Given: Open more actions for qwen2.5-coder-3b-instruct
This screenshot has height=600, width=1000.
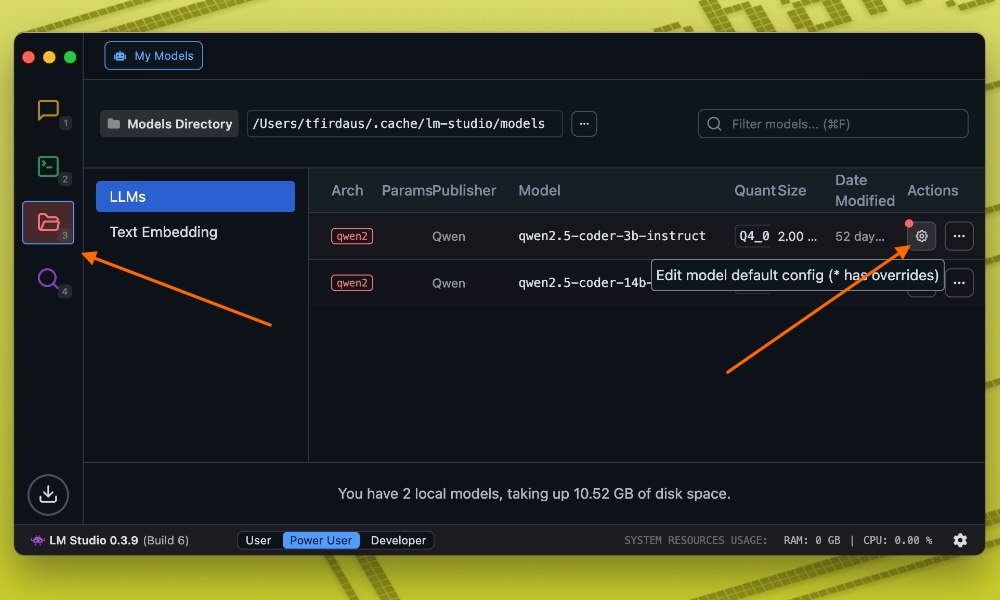Looking at the screenshot, I should 959,236.
